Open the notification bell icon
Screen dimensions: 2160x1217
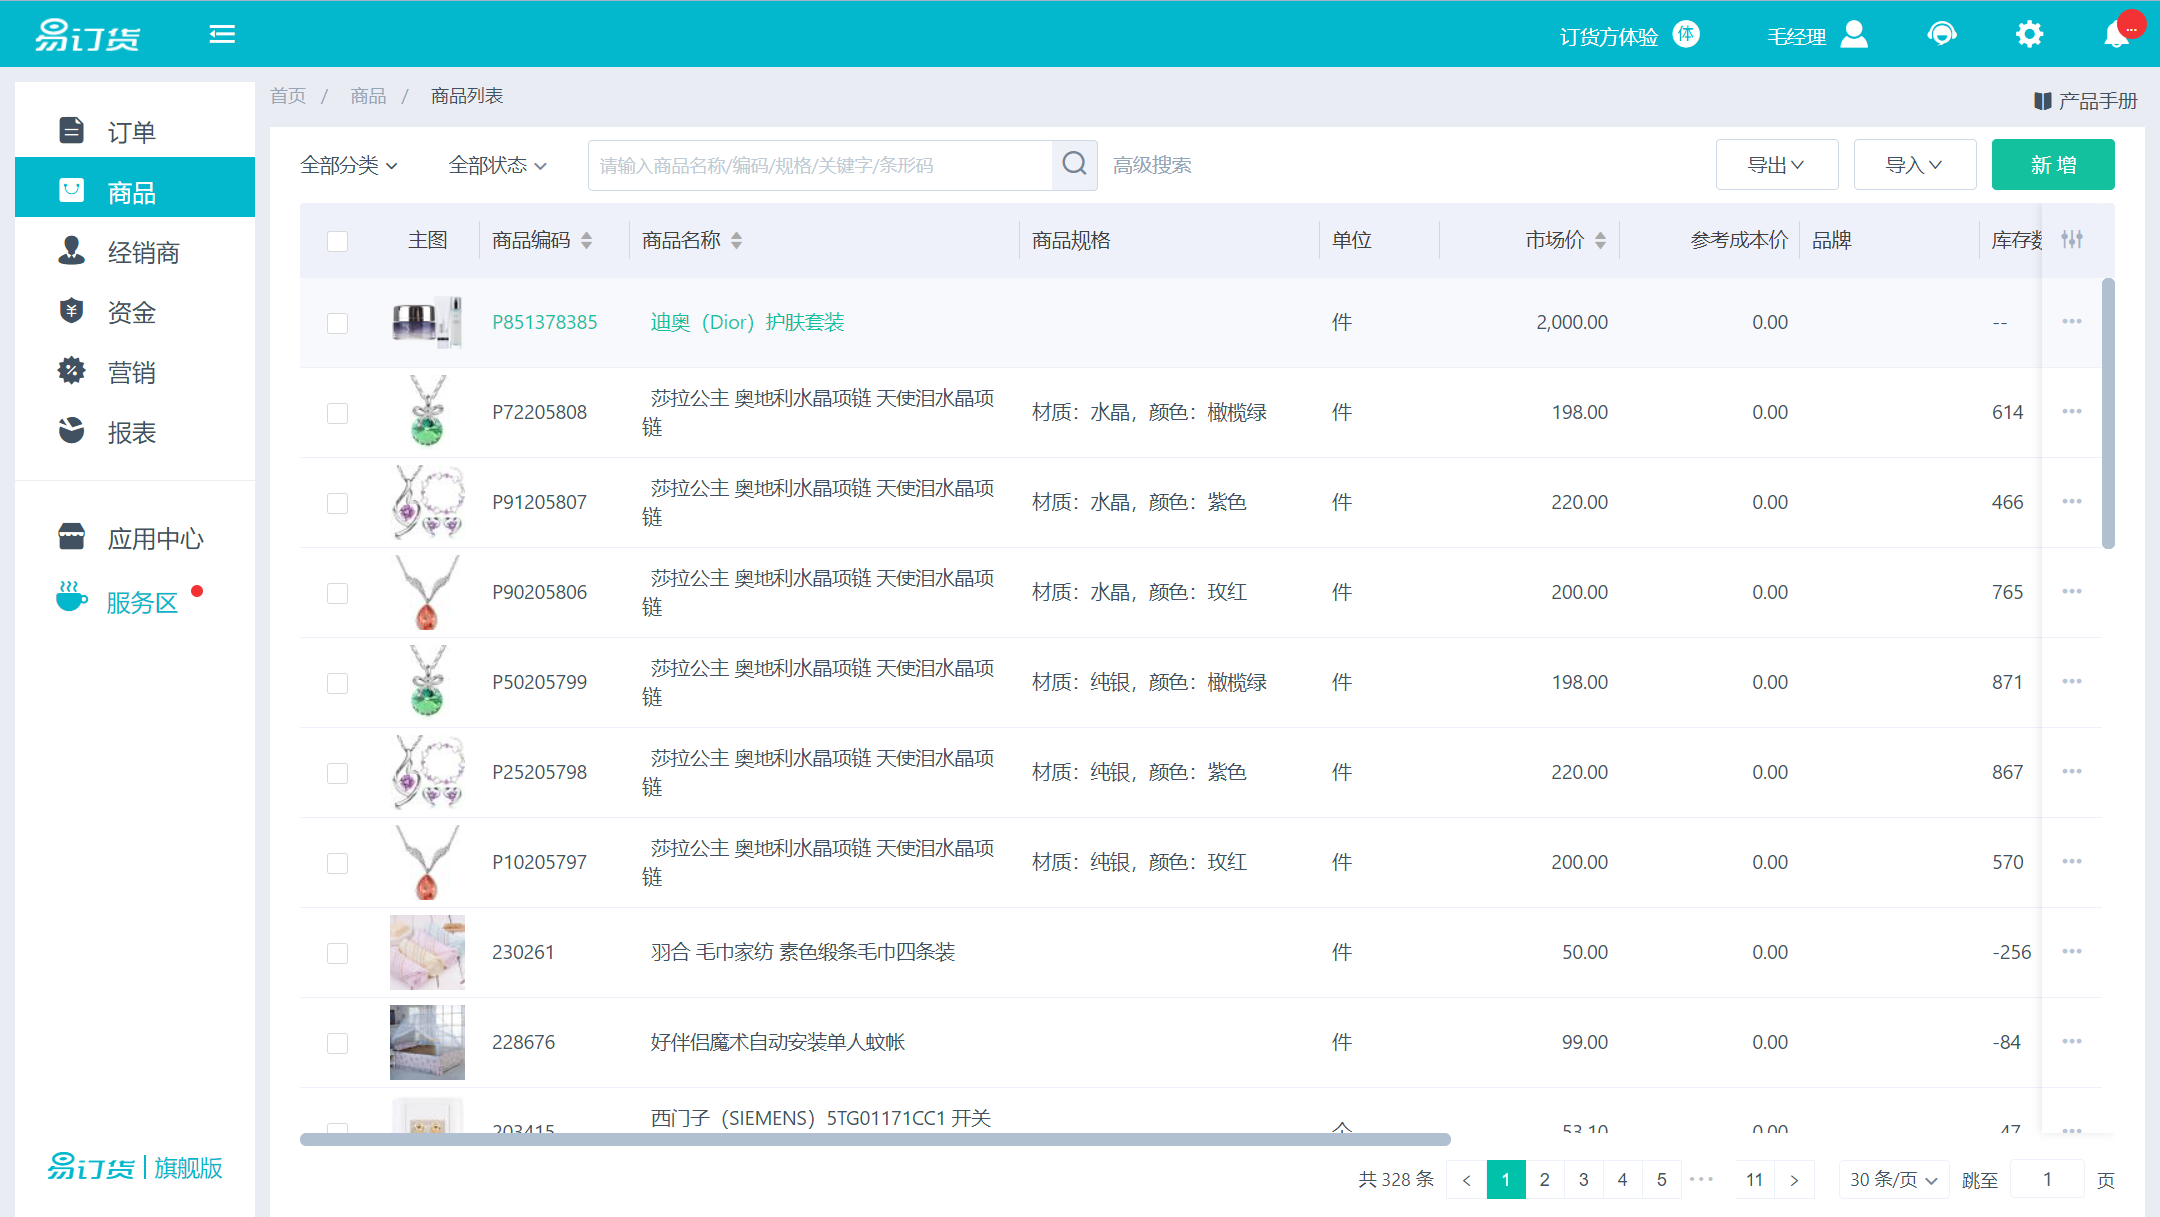tap(2116, 35)
